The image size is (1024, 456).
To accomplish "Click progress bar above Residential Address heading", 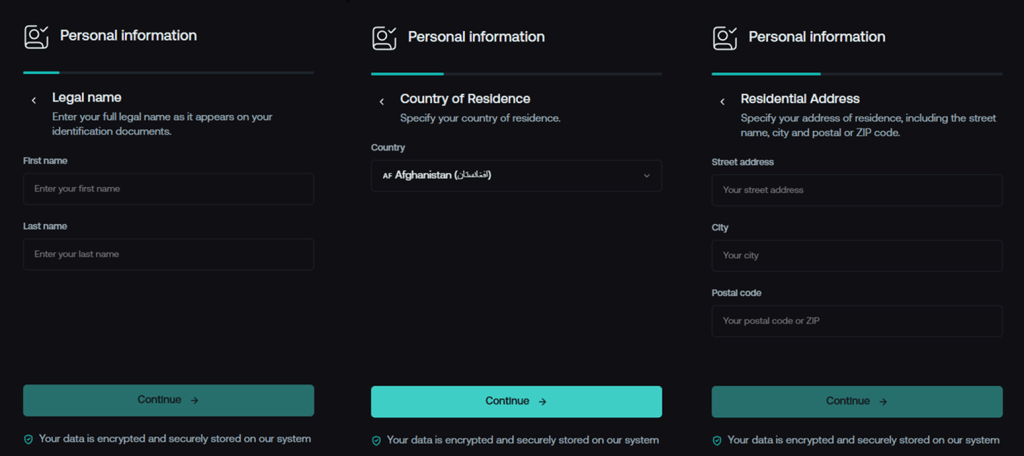I will coord(857,74).
